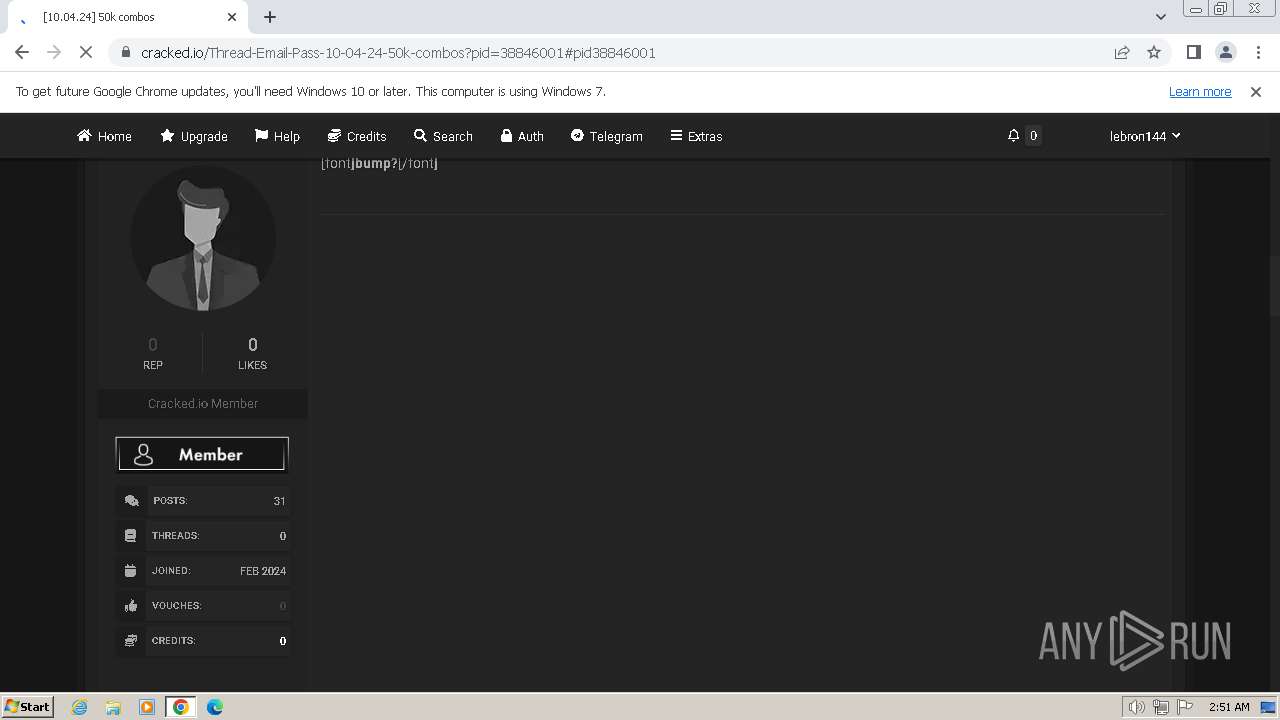This screenshot has width=1280, height=720.
Task: Click the VOUCHES stat row
Action: (x=203, y=606)
